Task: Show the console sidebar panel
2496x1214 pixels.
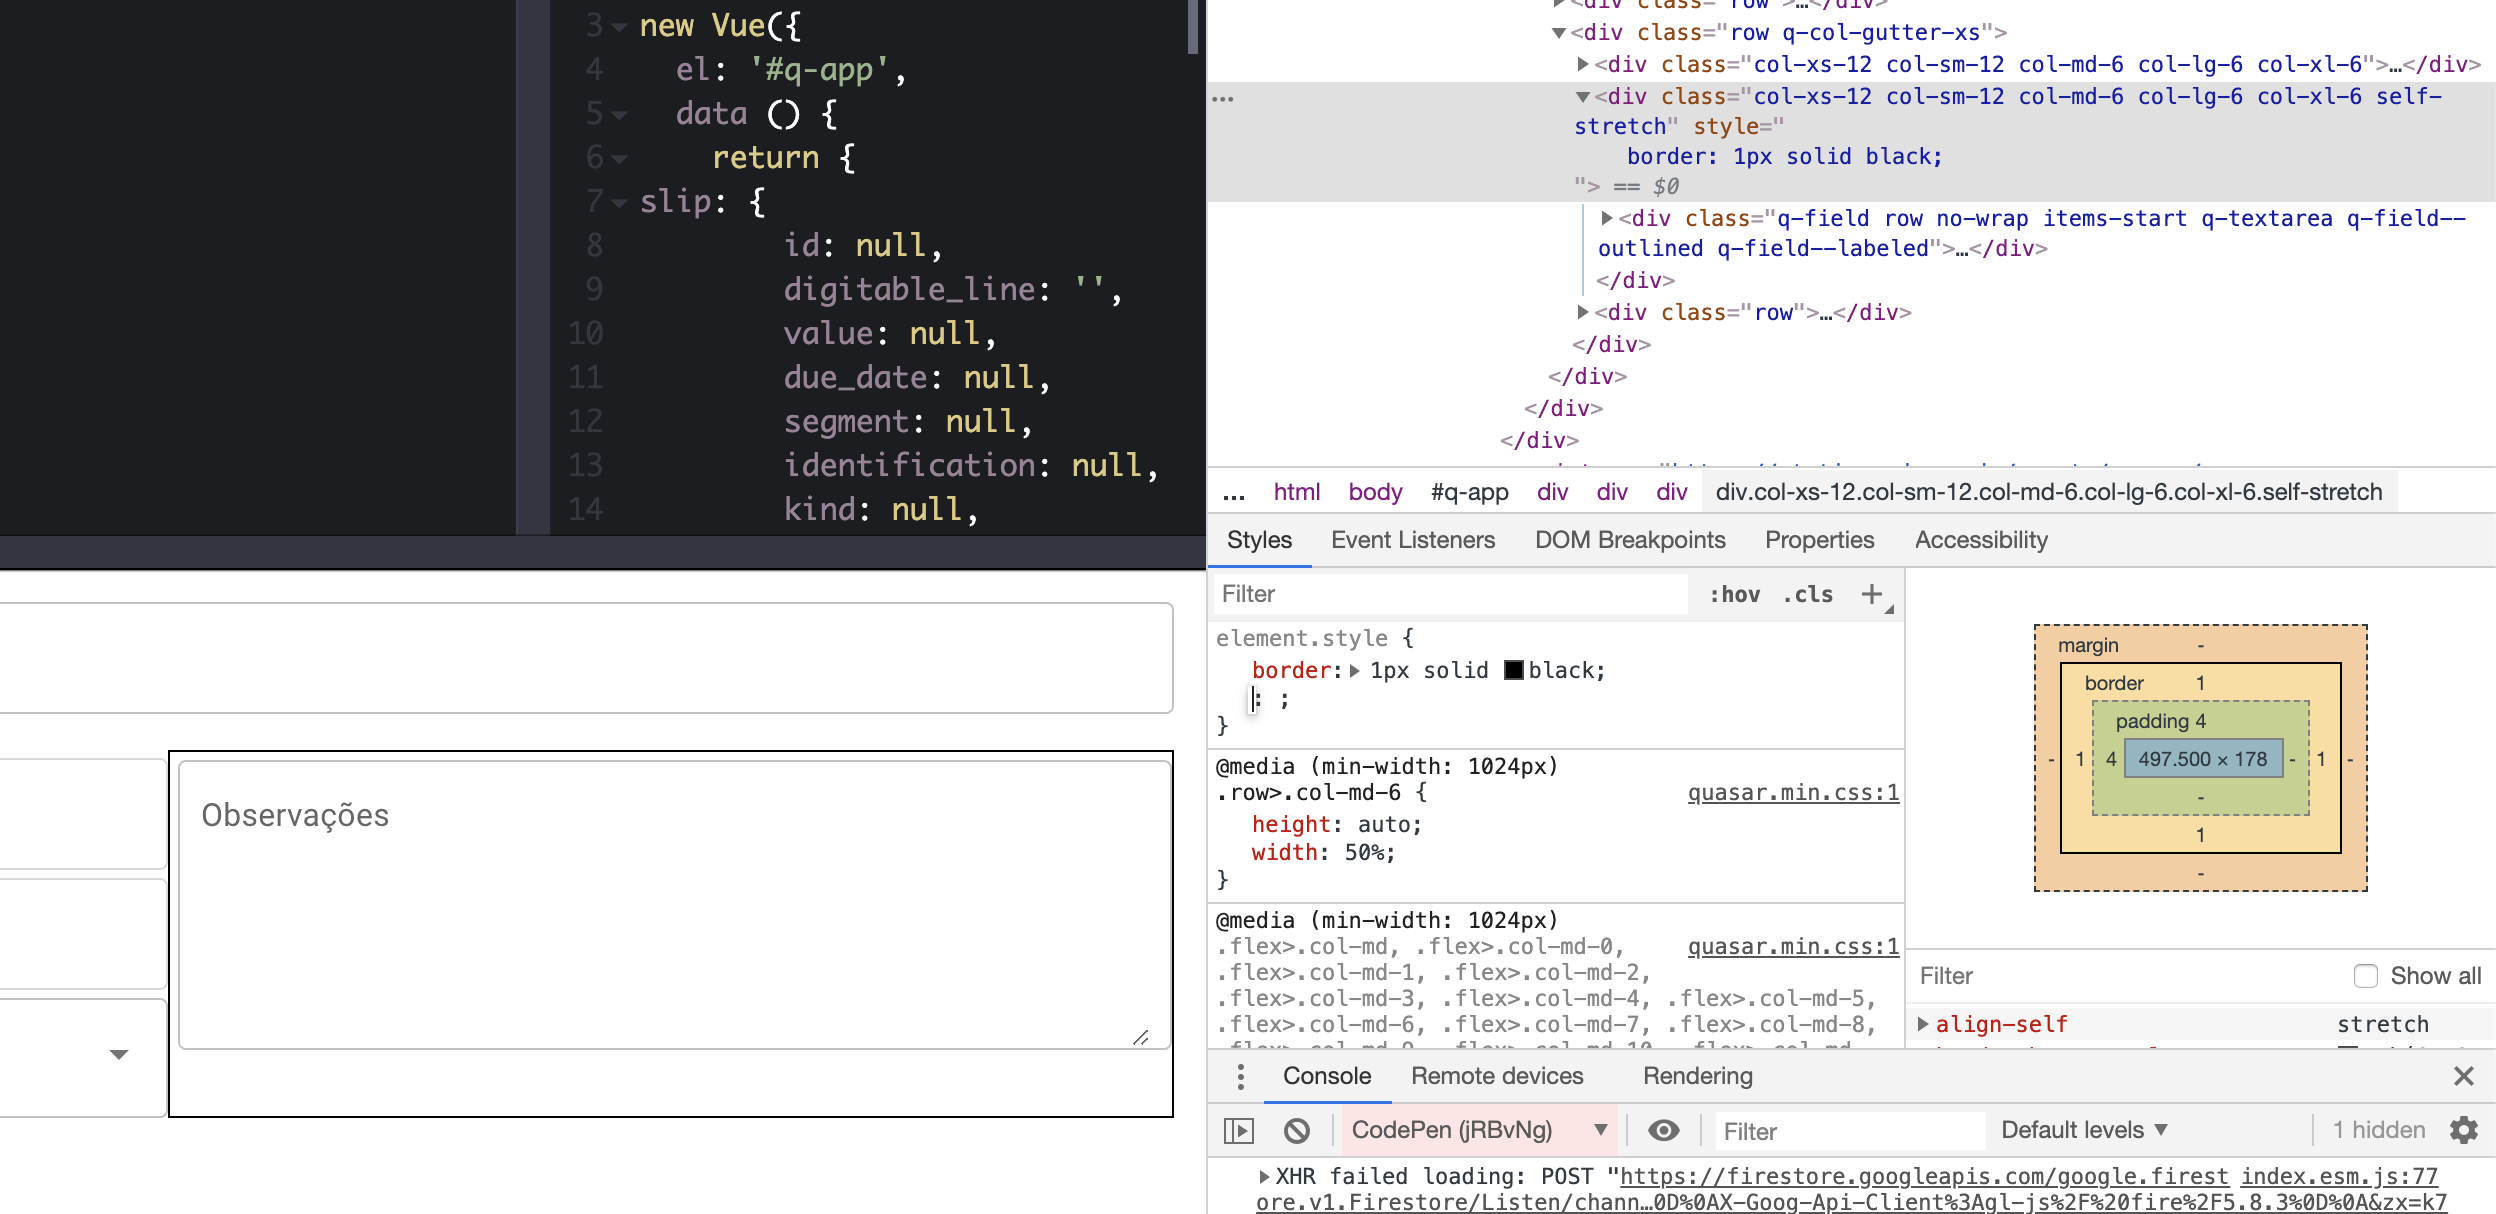Action: pos(1240,1130)
